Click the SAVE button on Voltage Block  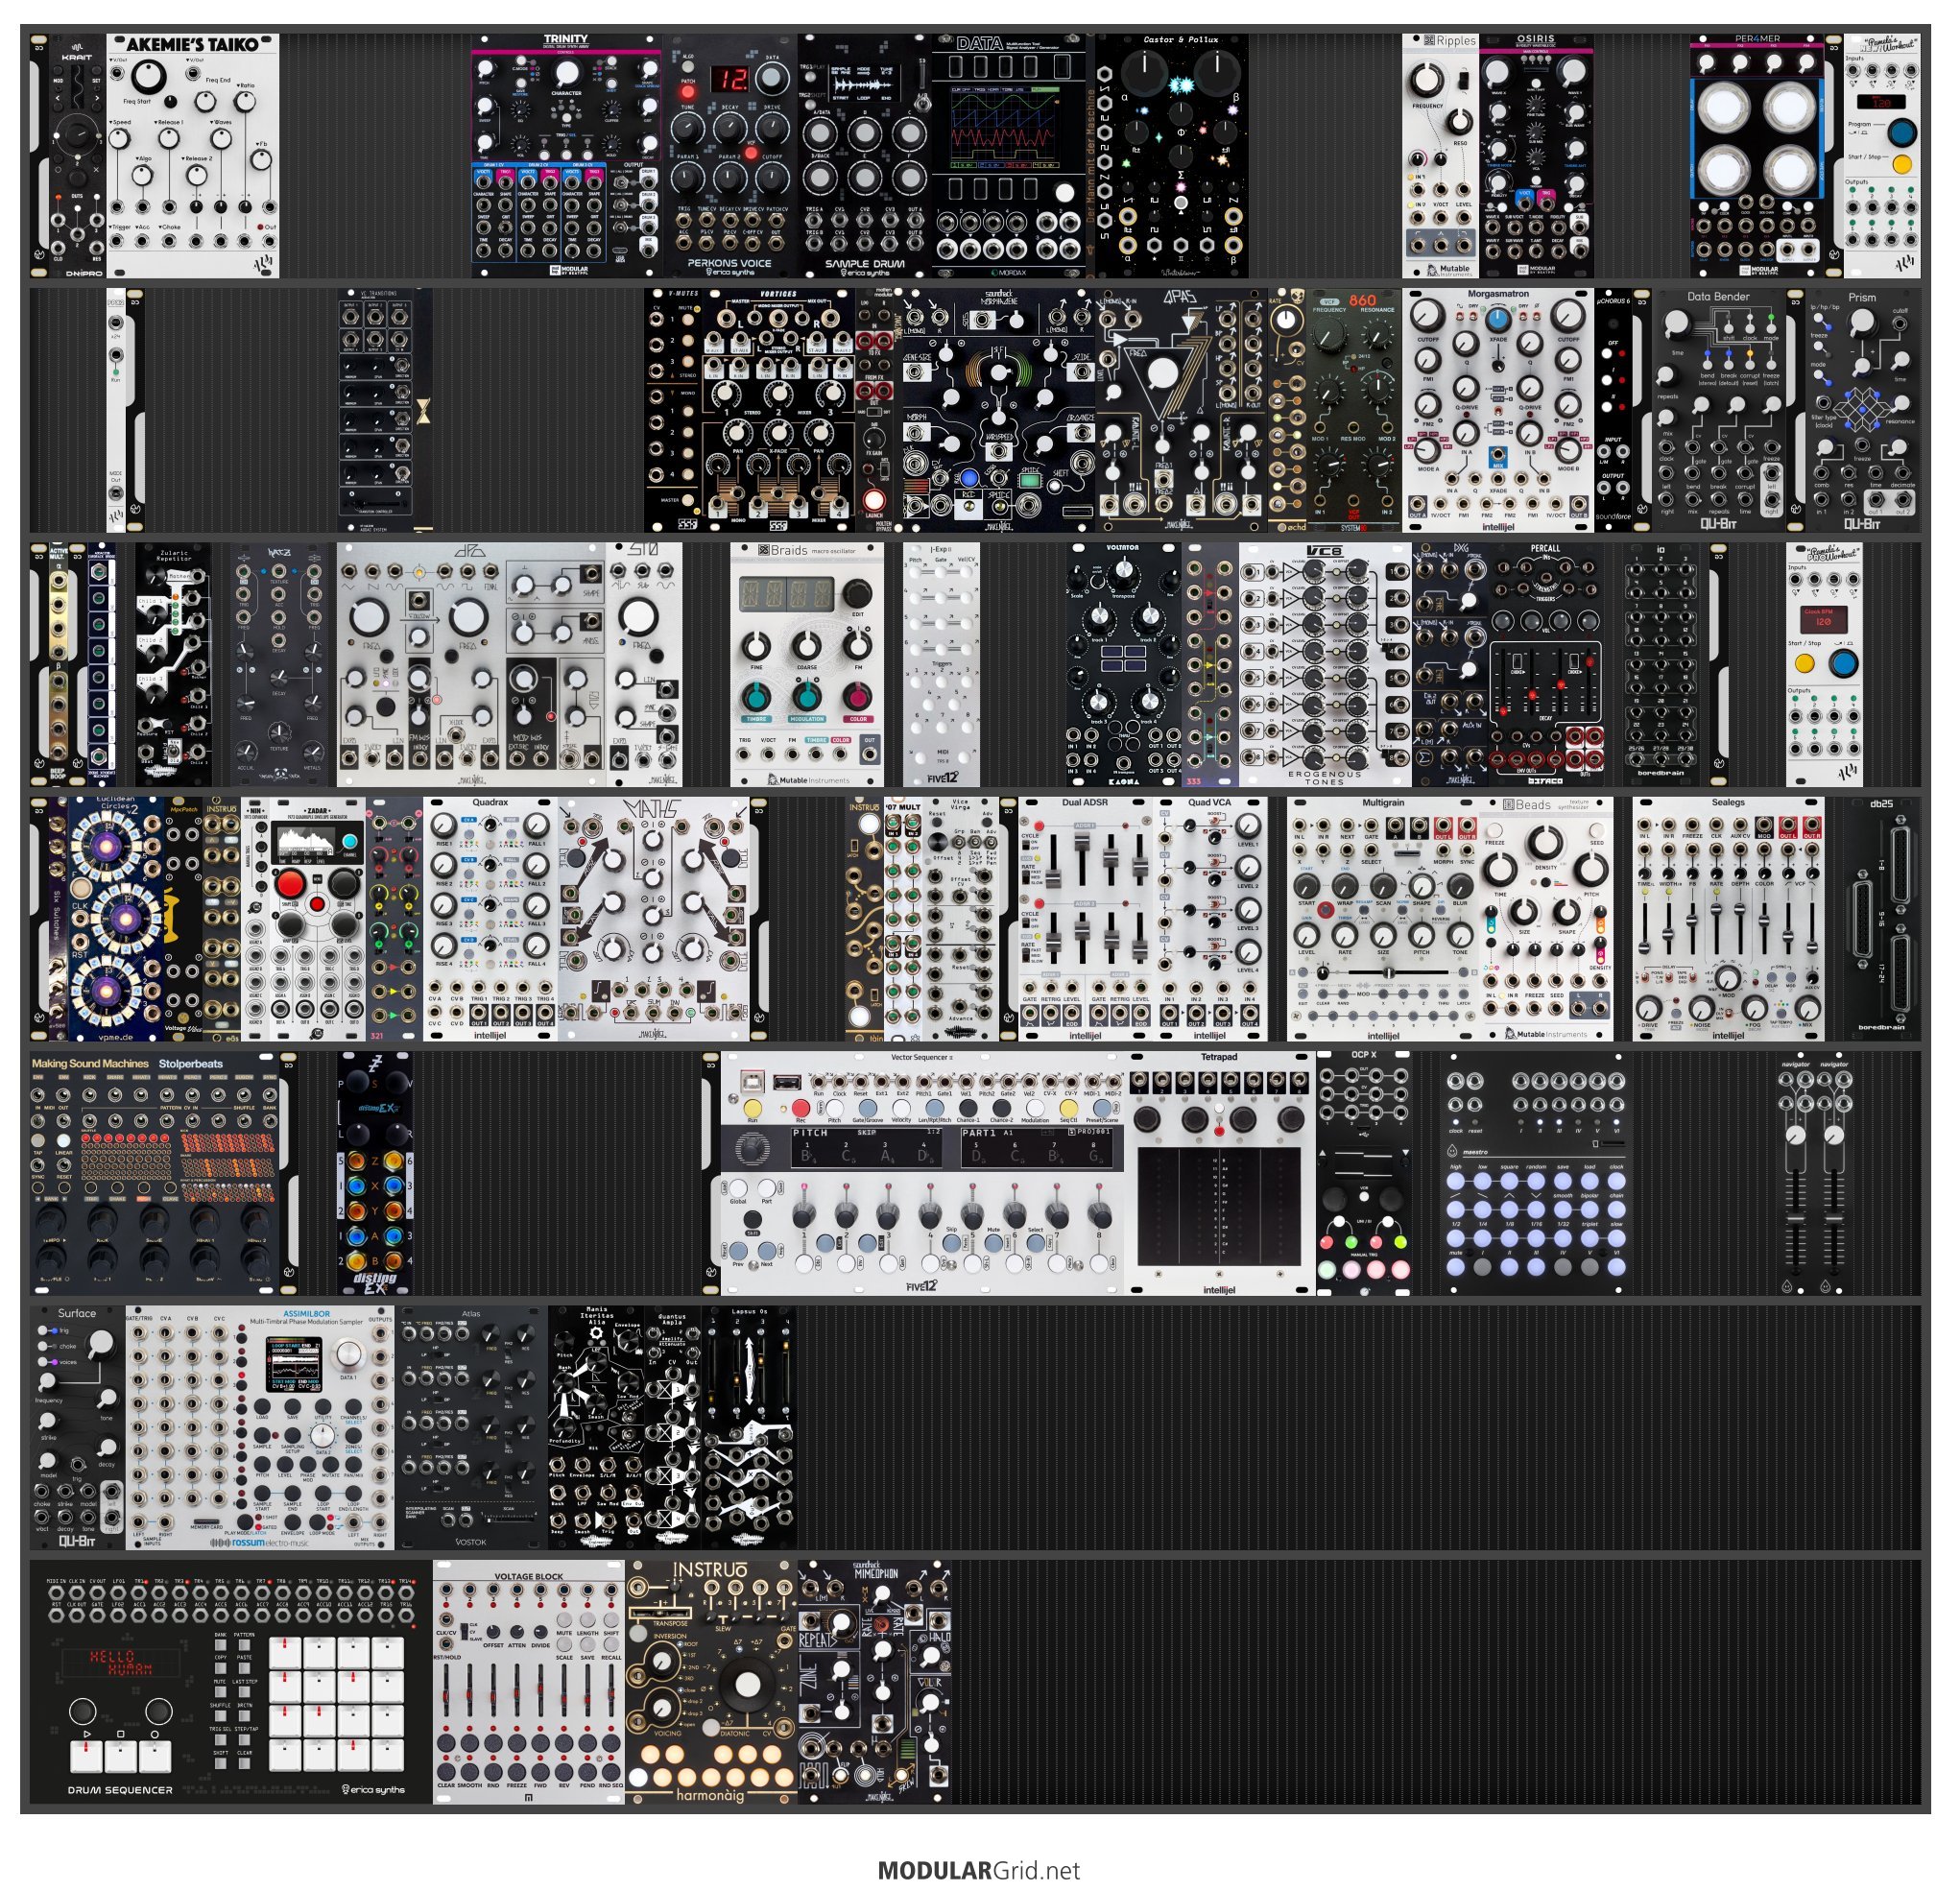pyautogui.click(x=587, y=1642)
